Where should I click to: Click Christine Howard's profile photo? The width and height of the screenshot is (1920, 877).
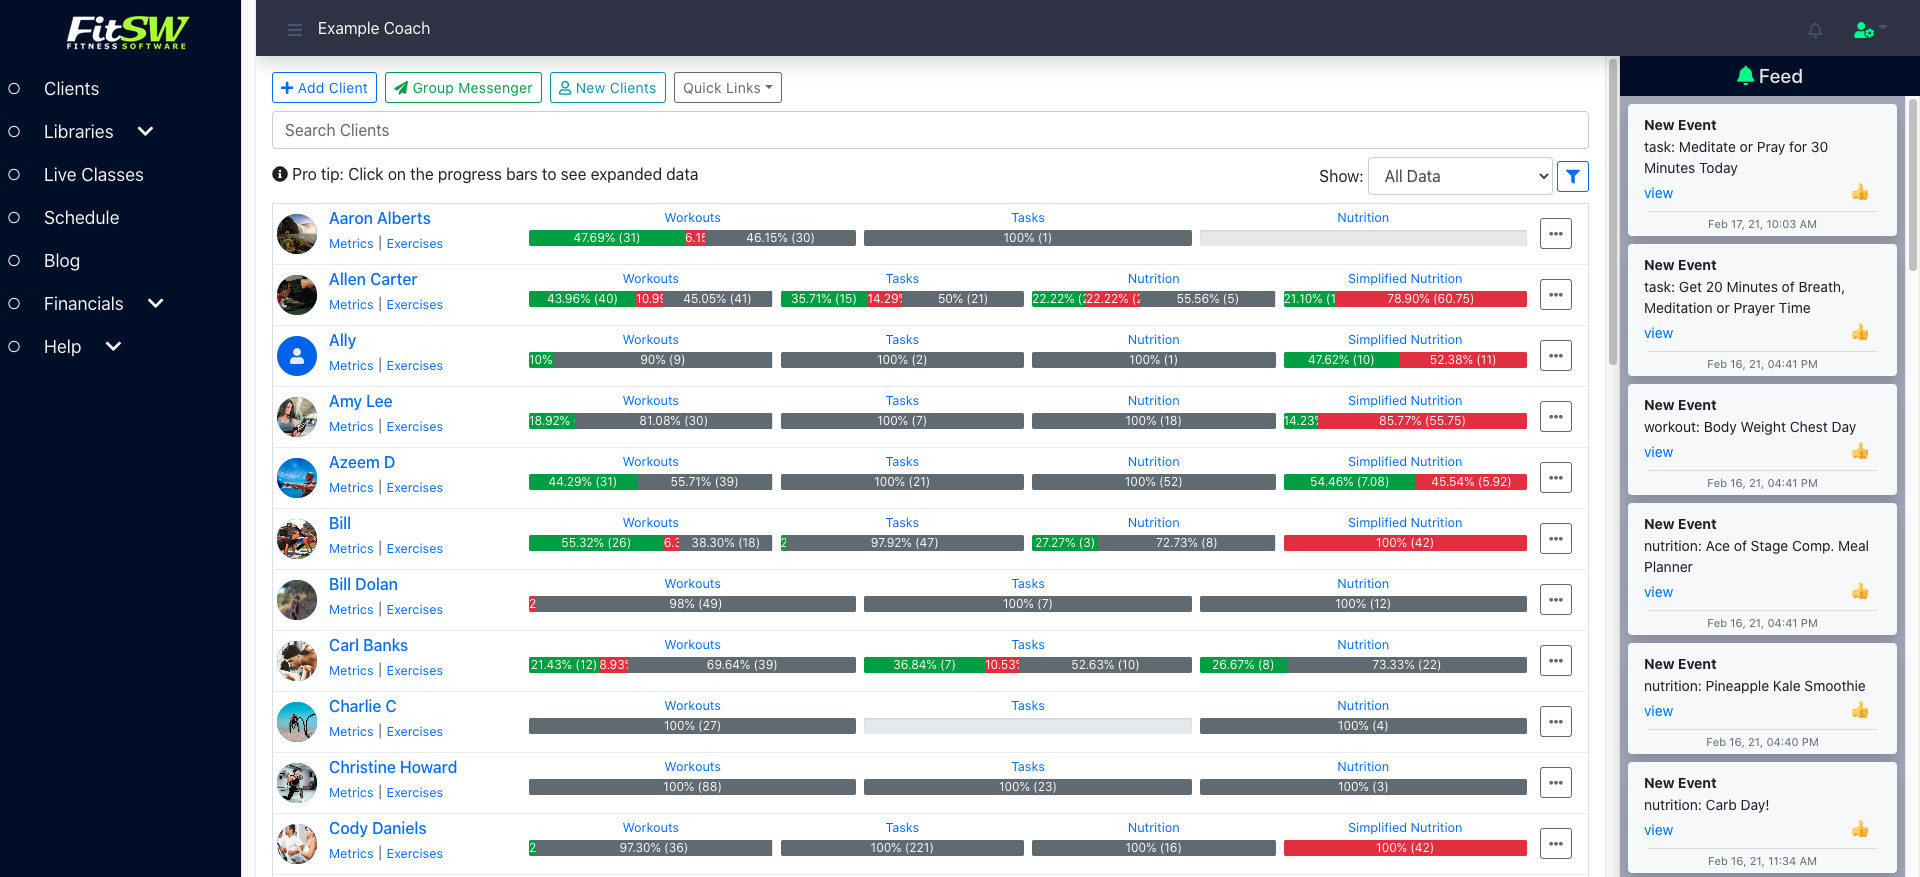coord(297,783)
